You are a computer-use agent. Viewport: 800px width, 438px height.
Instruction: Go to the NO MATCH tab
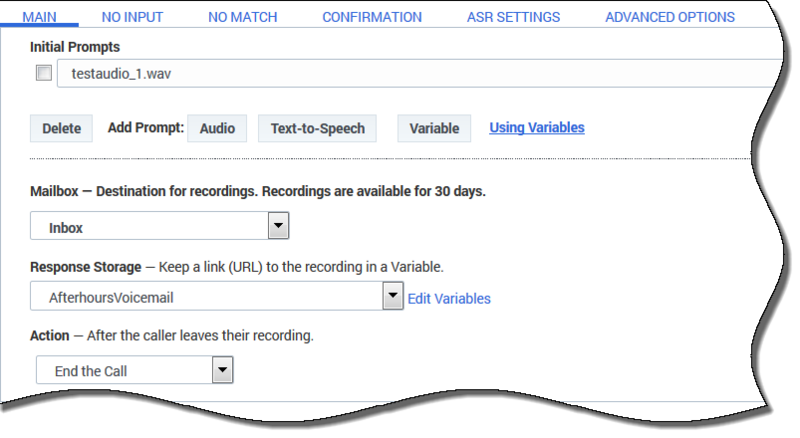(x=242, y=17)
